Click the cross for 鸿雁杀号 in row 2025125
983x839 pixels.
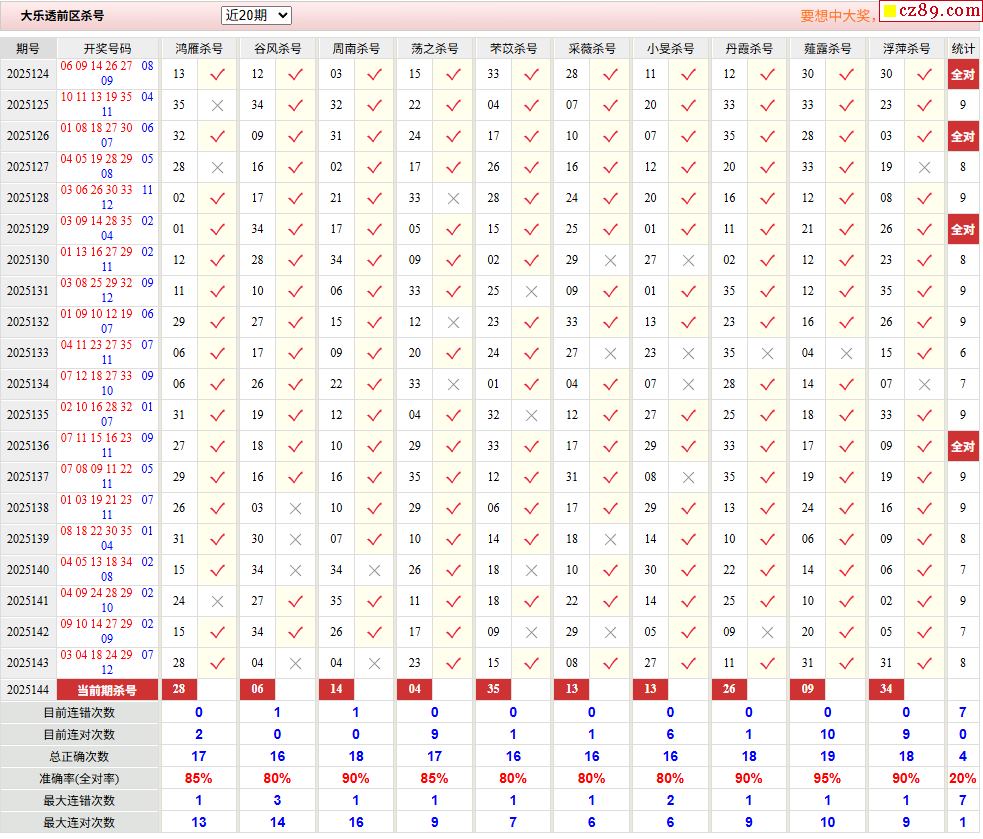tap(217, 105)
